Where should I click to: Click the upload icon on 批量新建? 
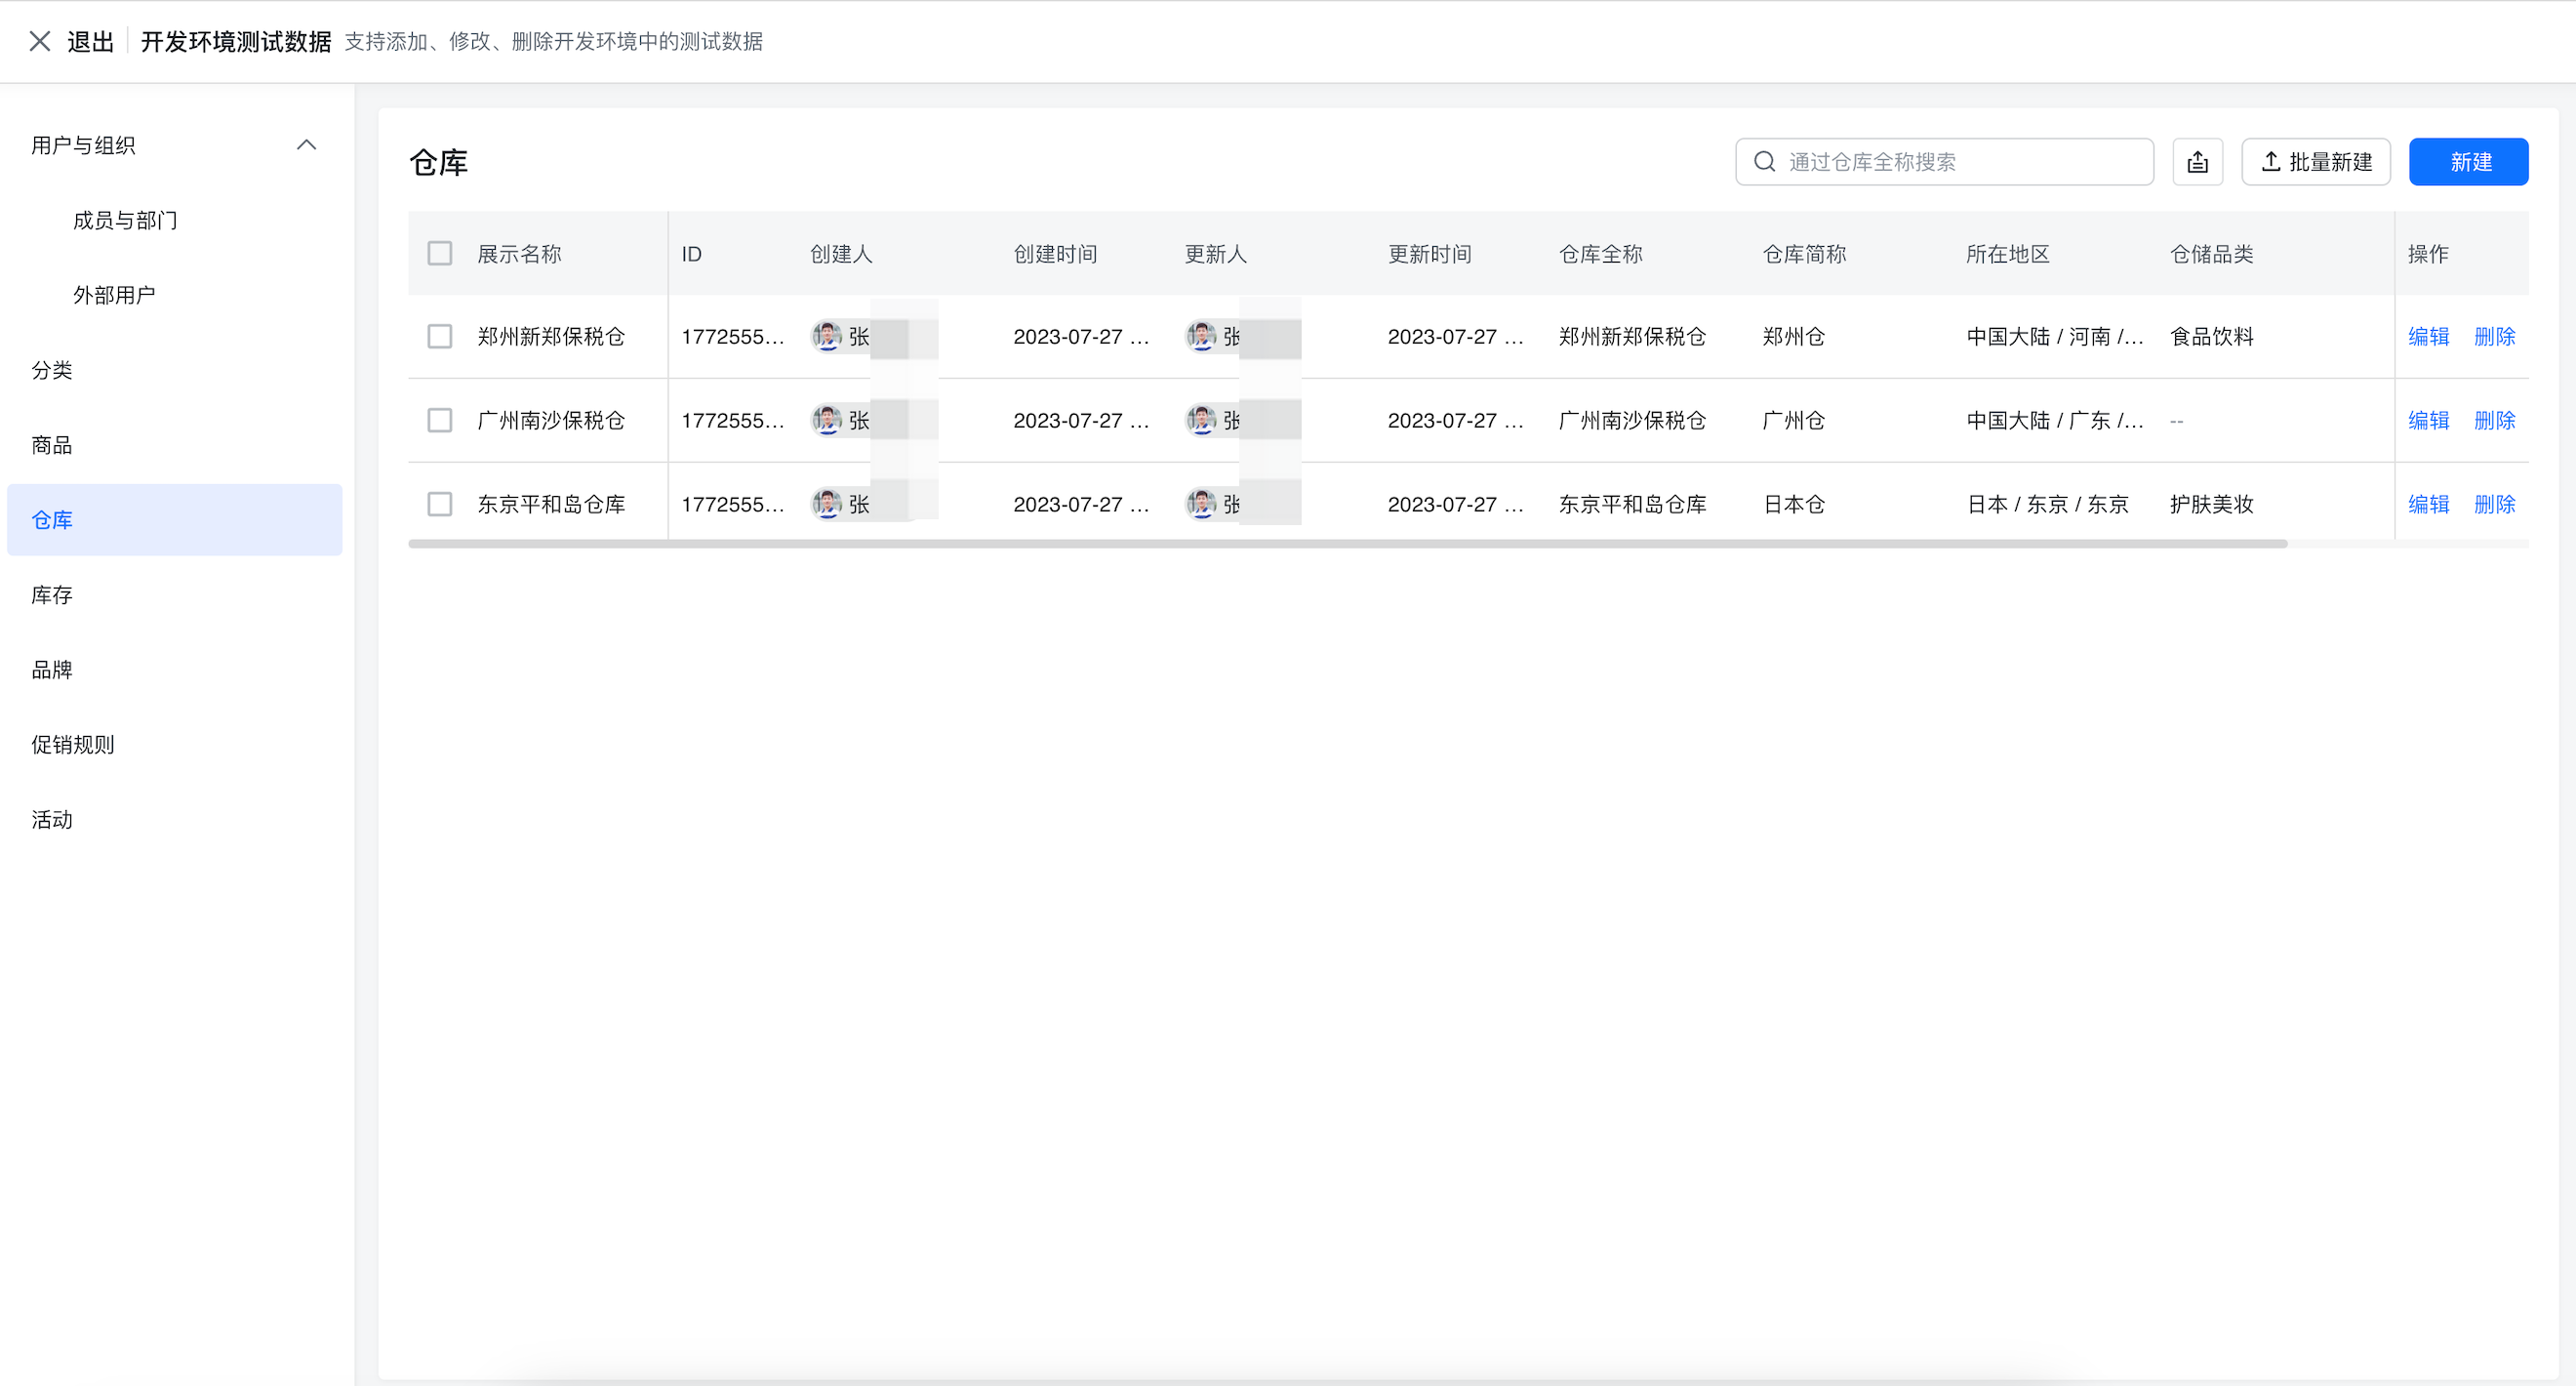coord(2271,162)
